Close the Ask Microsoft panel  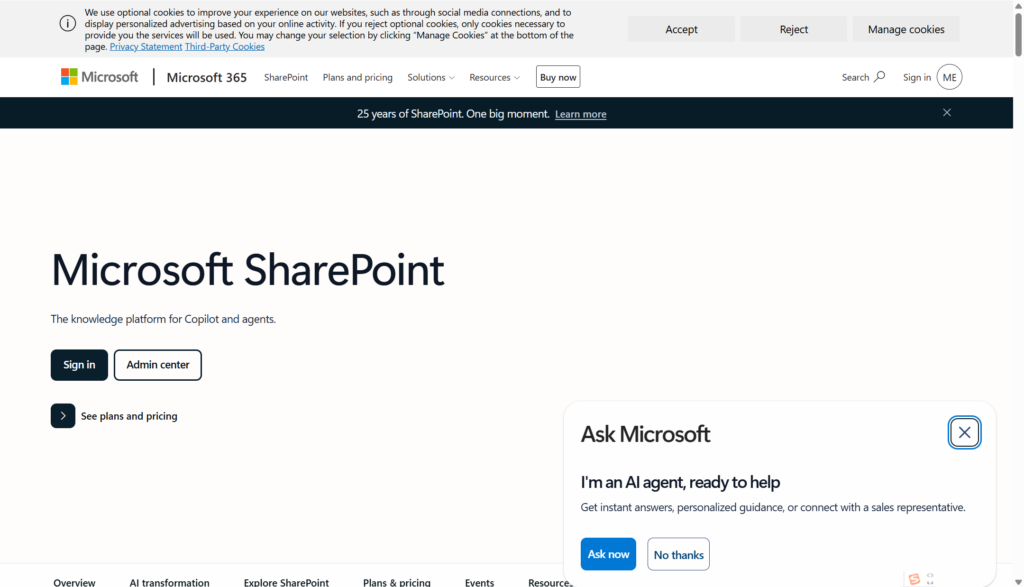coord(964,432)
